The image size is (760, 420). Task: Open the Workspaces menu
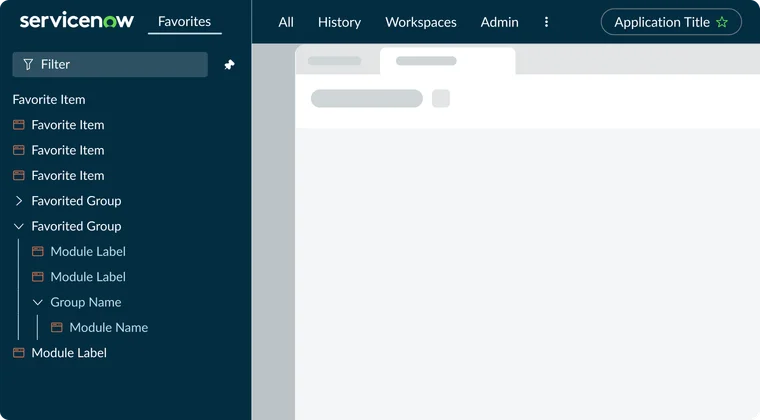point(421,22)
